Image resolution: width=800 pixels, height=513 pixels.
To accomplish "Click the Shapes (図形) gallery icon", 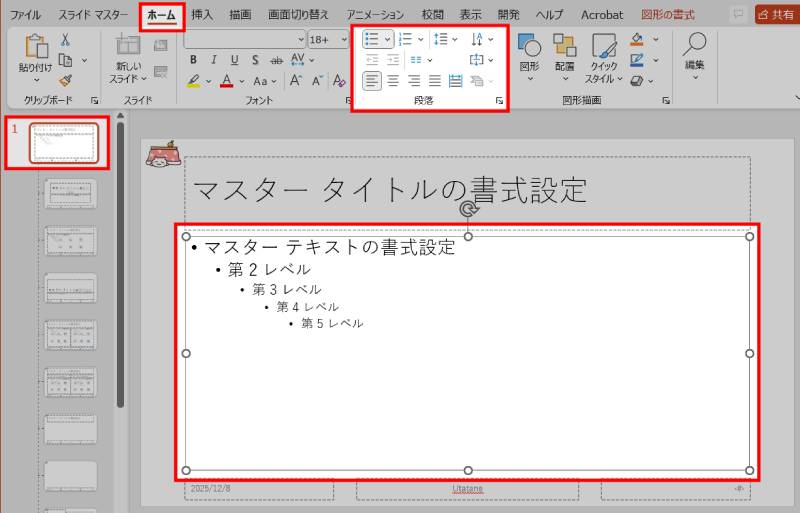I will 529,45.
